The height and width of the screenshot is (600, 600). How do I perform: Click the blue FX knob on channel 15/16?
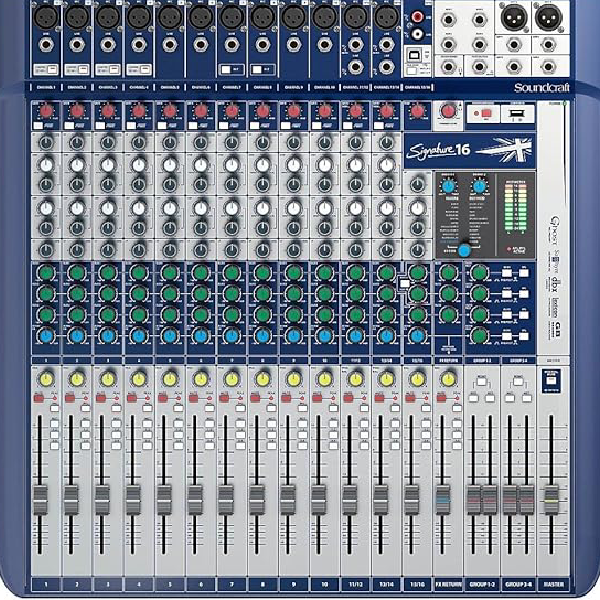pos(417,336)
